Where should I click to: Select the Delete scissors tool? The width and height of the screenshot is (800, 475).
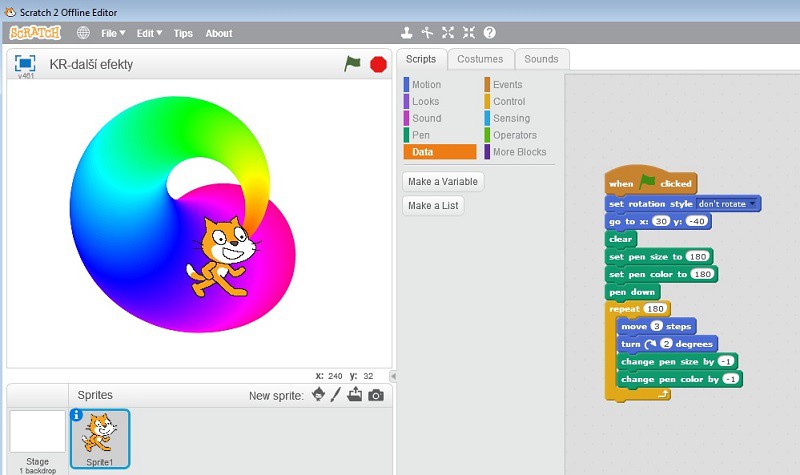427,33
